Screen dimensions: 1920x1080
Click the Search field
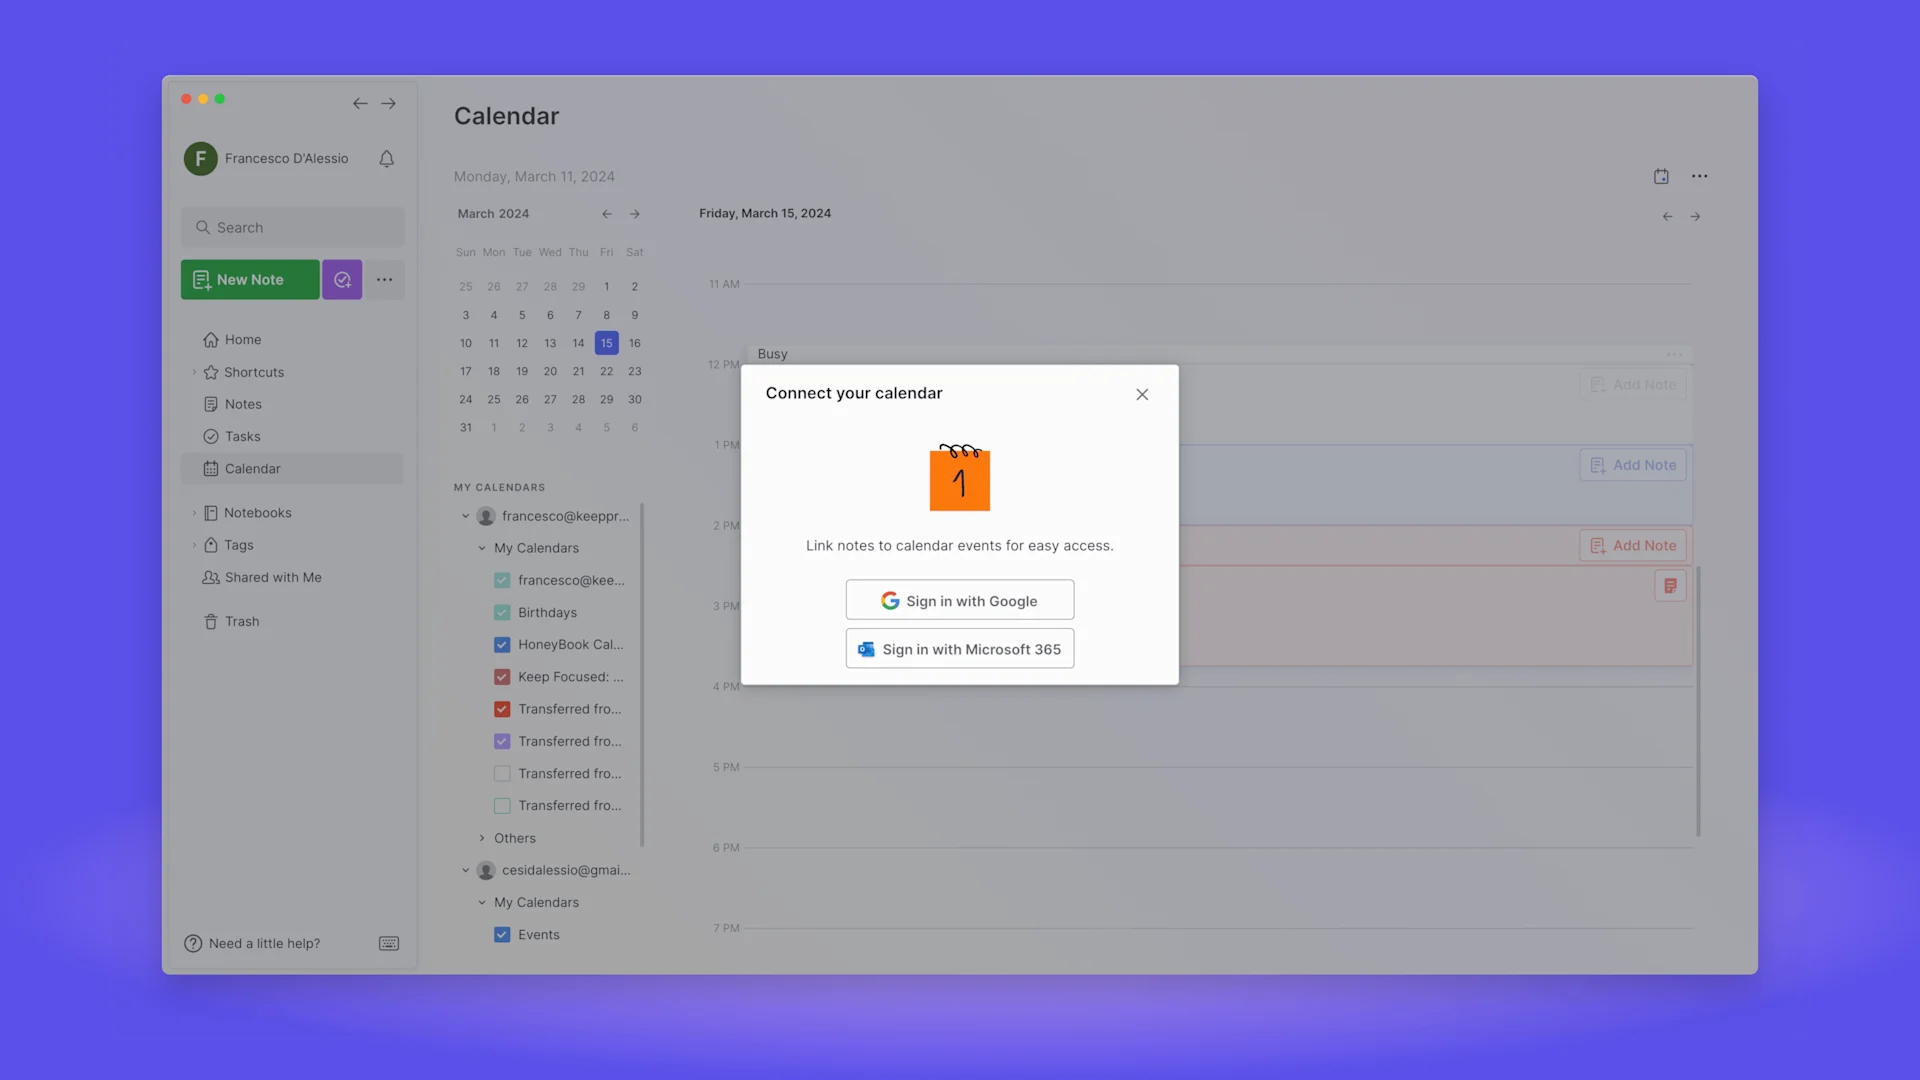click(x=293, y=228)
